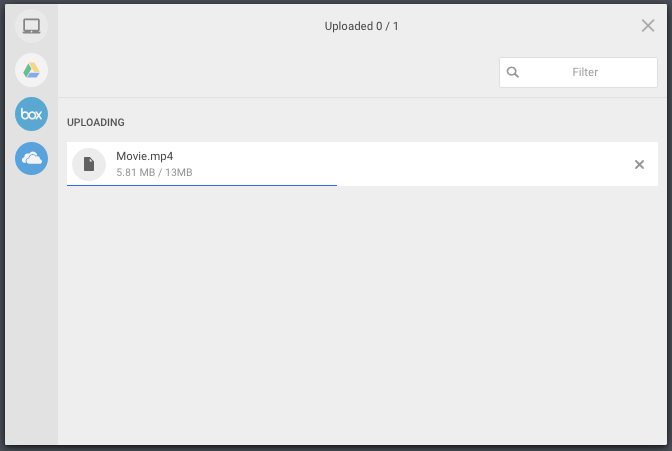Click empty area below the upload list
This screenshot has width=672, height=451.
tap(362, 315)
